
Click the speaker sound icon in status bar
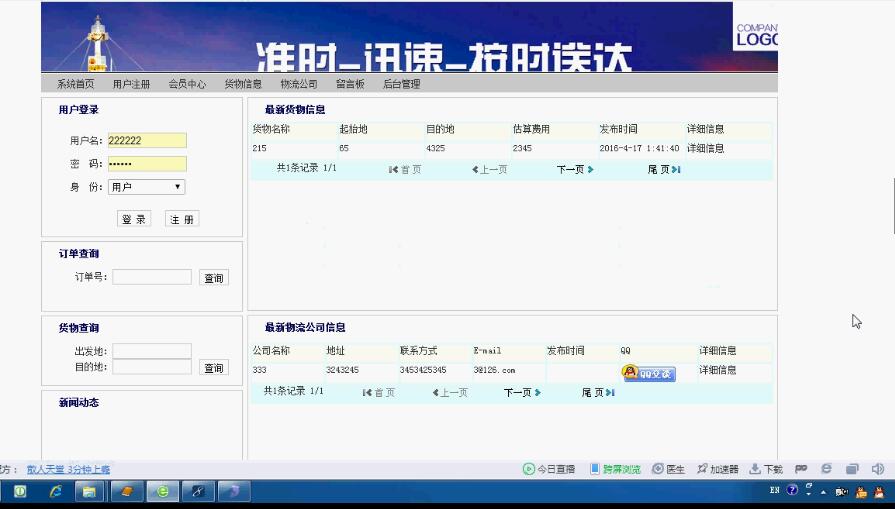[877, 469]
